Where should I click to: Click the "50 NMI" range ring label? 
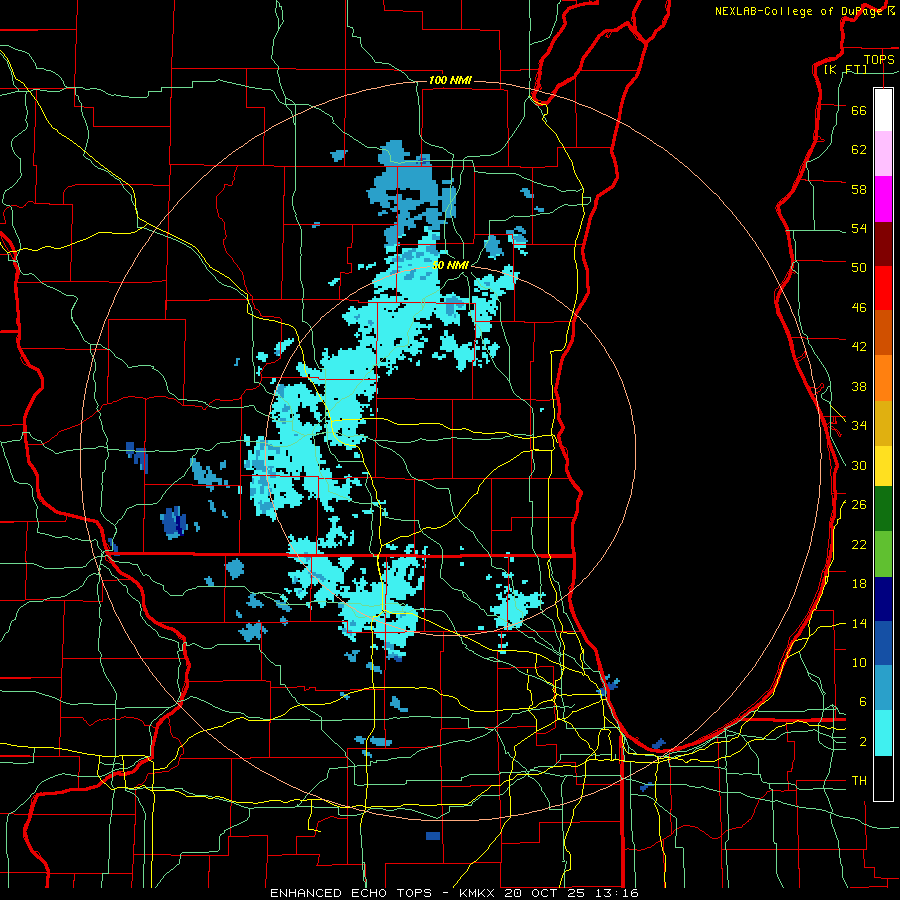tap(451, 265)
